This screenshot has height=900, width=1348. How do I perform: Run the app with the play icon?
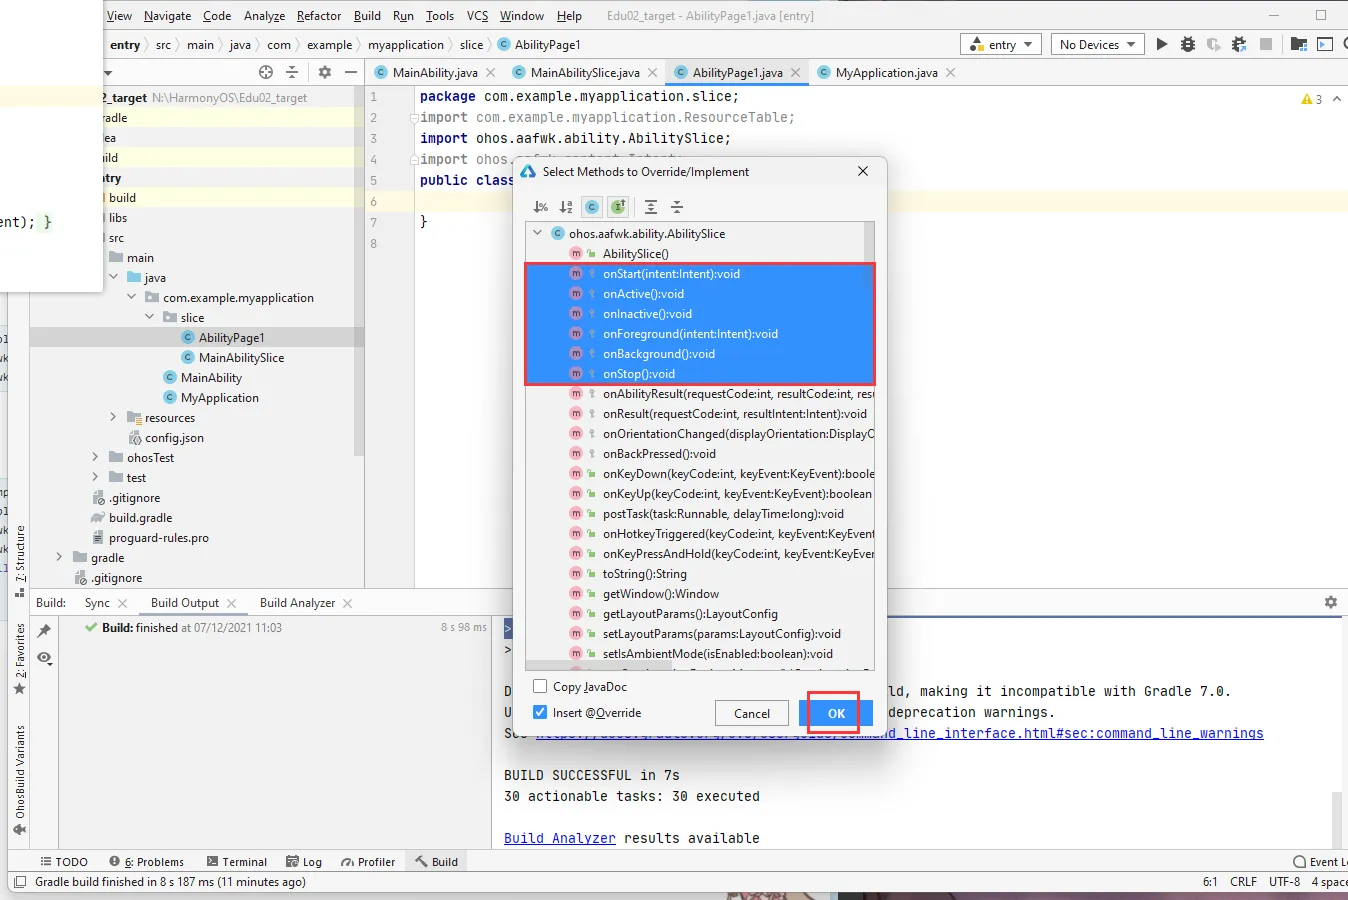click(x=1161, y=44)
